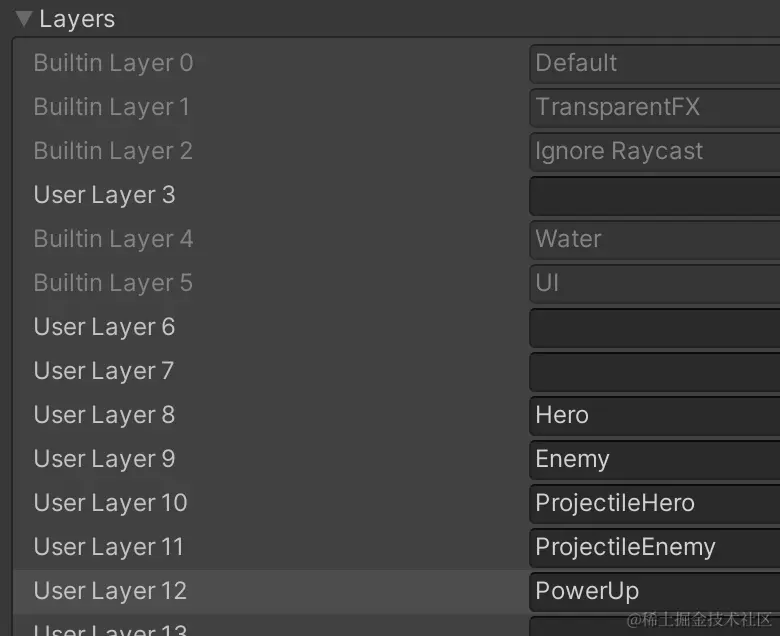Select the 'User Layer 10' row label
The image size is (780, 636).
tap(110, 503)
